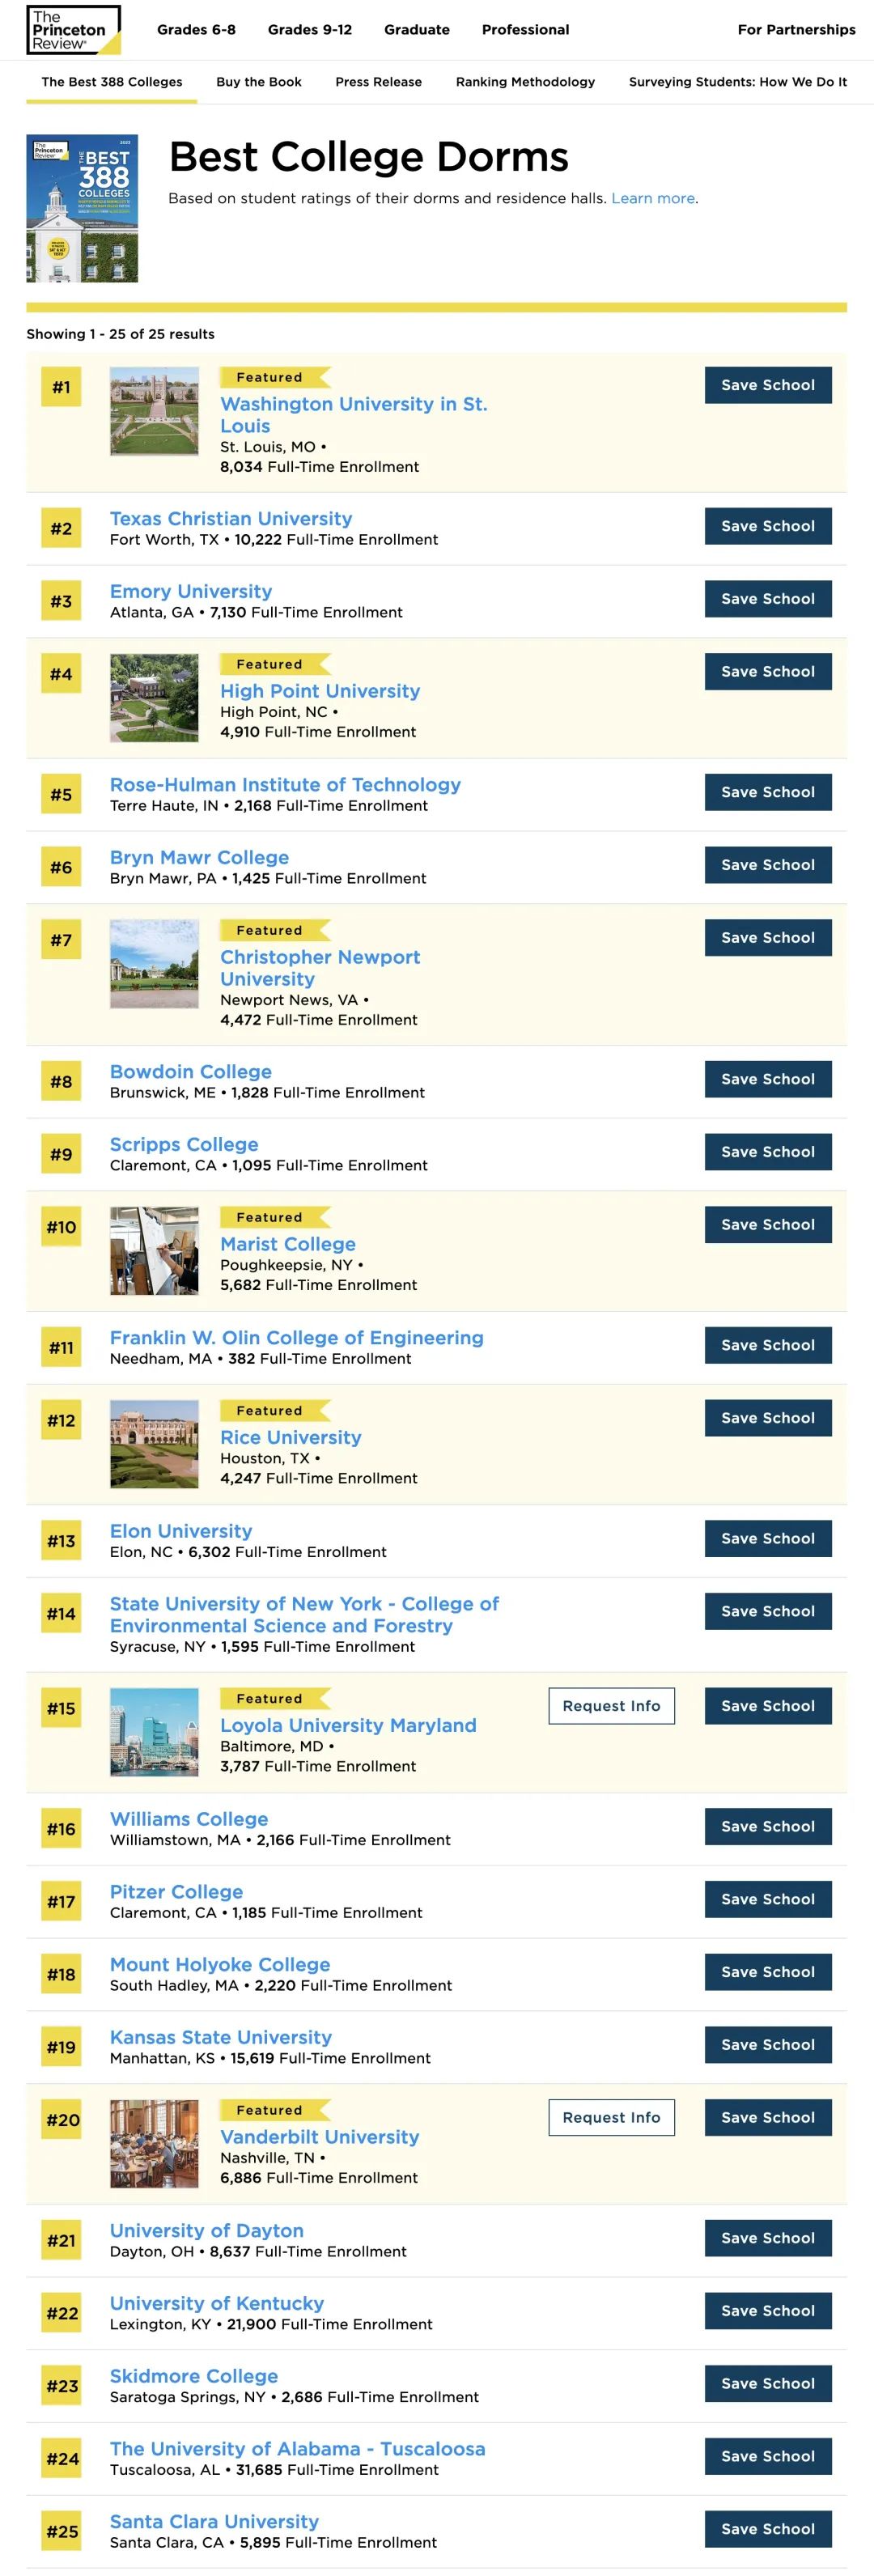Screen dimensions: 874x2576
Task: Click Vanderbilt University dining hall photo
Action: (x=154, y=2143)
